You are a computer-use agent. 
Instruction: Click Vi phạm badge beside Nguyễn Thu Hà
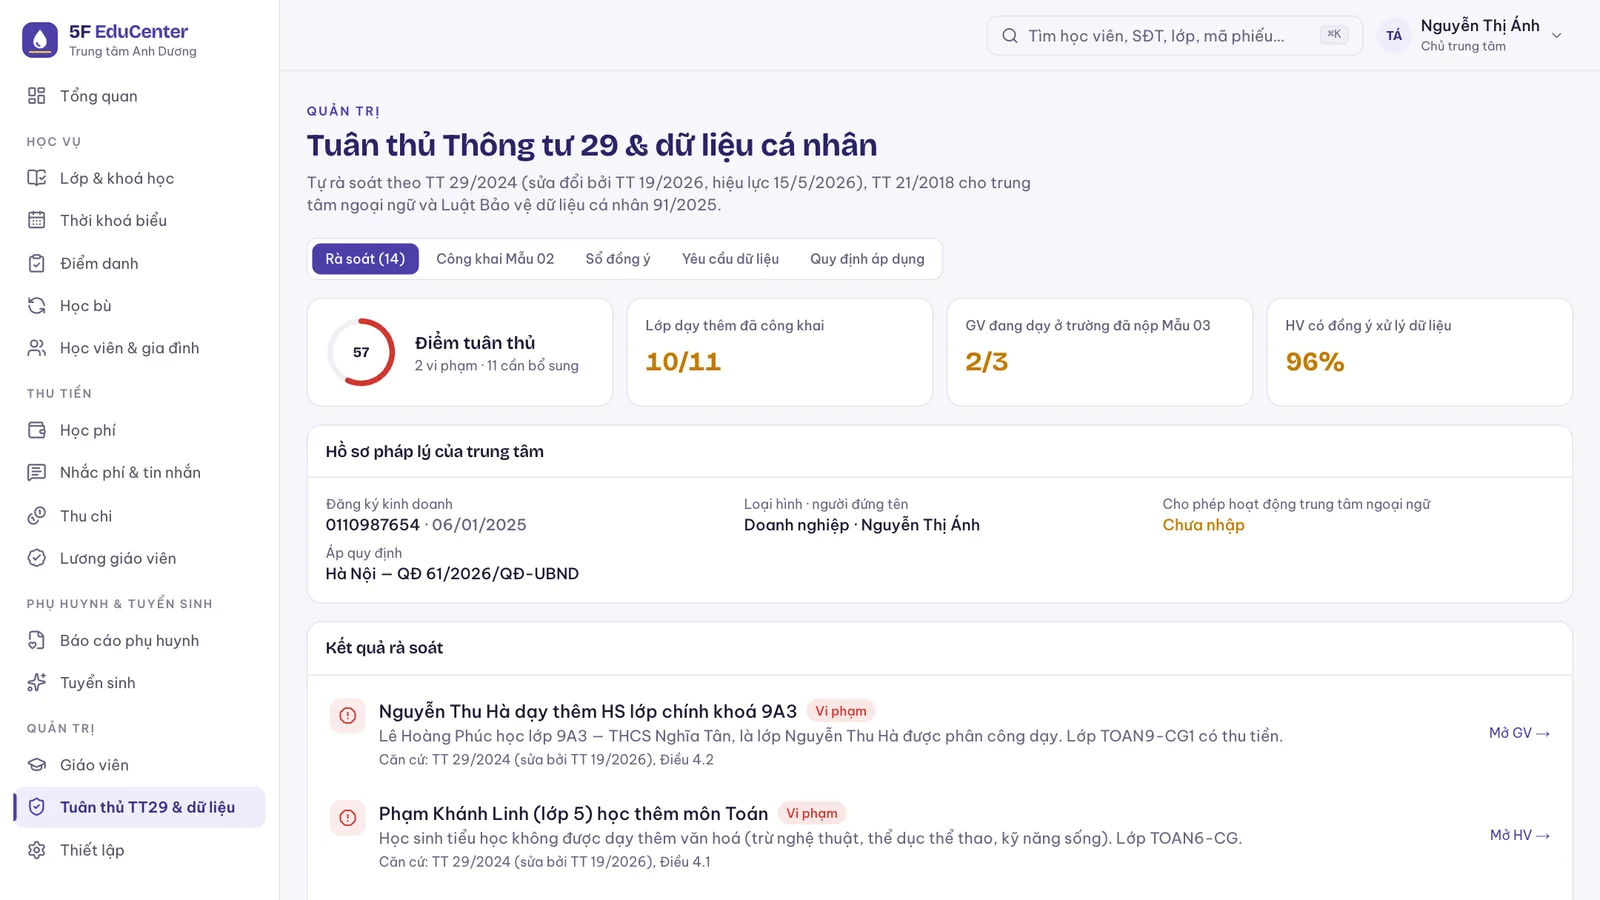pyautogui.click(x=840, y=711)
